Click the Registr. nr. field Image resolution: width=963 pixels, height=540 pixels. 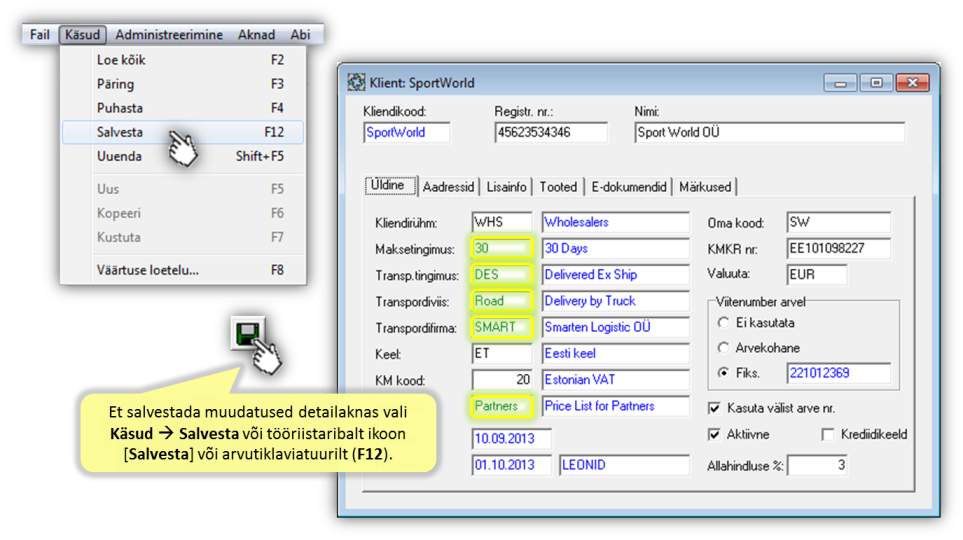551,132
